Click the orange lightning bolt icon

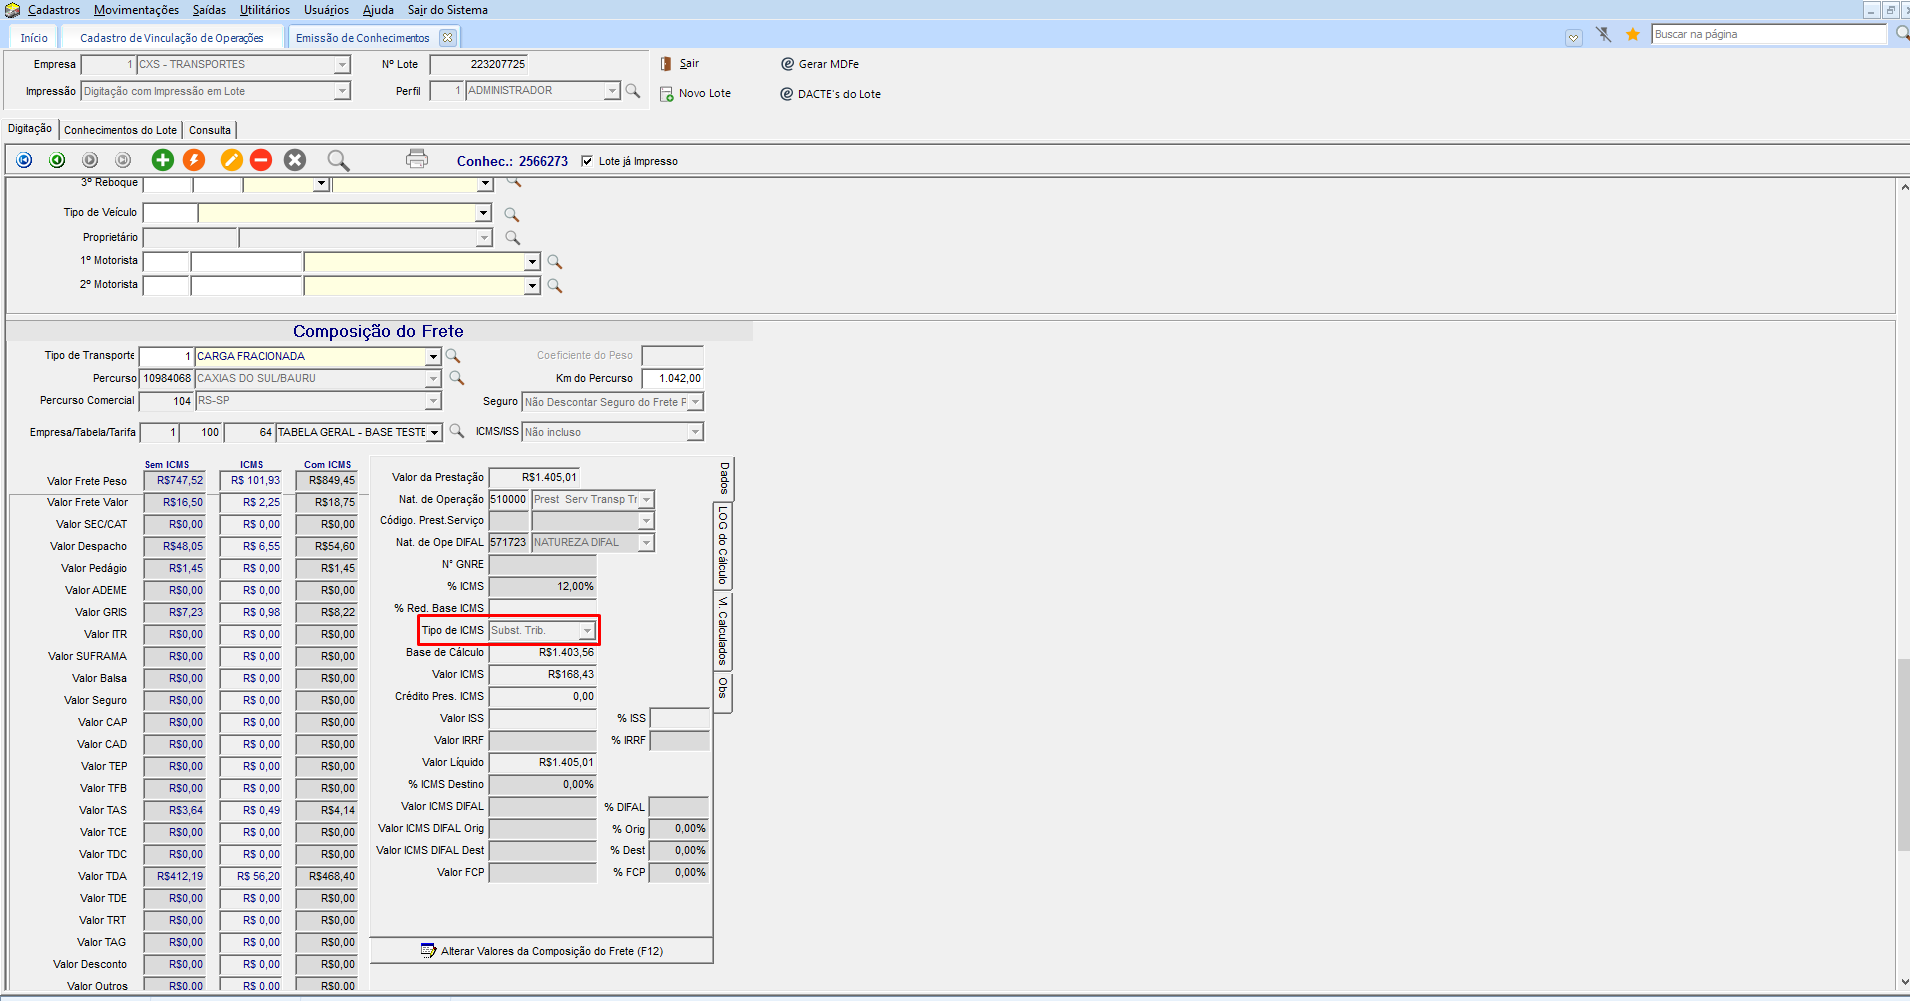[x=194, y=160]
